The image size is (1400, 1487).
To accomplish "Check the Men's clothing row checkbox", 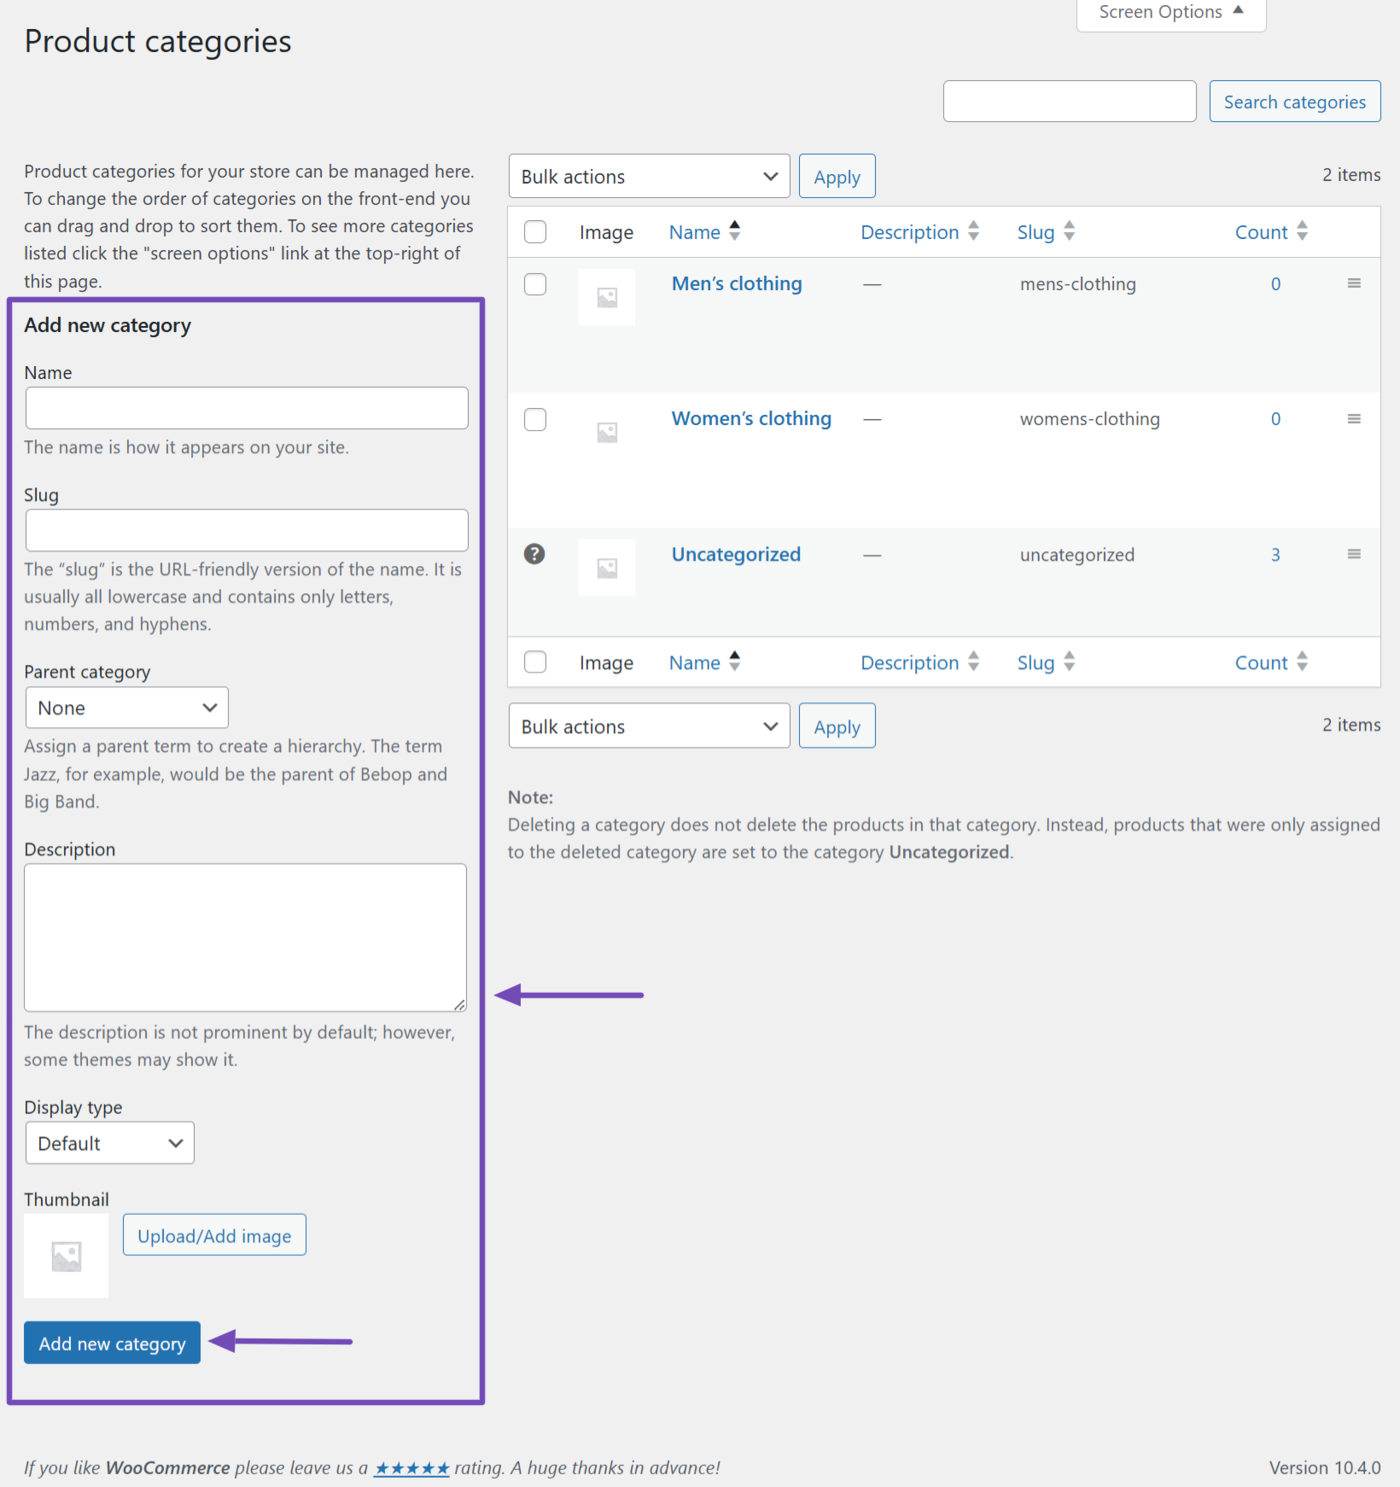I will pyautogui.click(x=535, y=284).
